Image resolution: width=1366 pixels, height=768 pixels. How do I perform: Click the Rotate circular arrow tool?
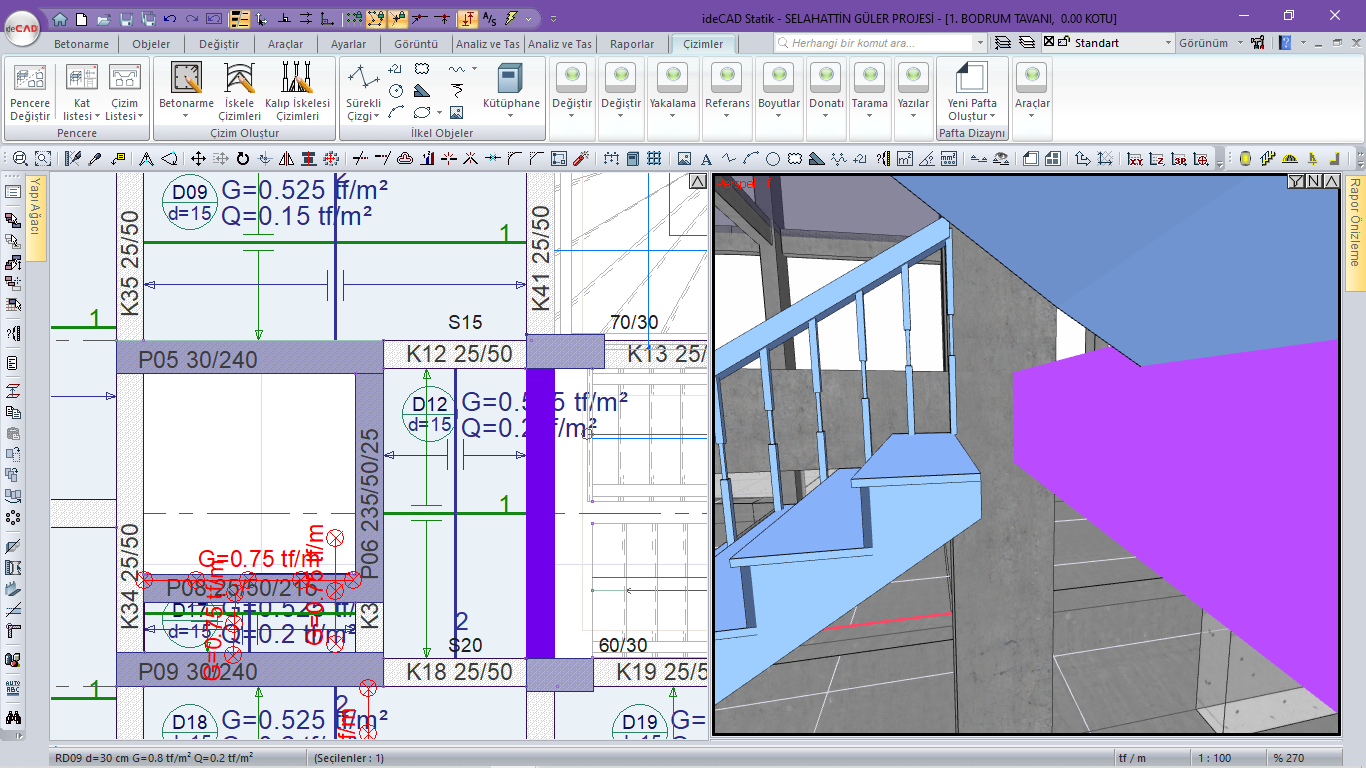[x=242, y=158]
